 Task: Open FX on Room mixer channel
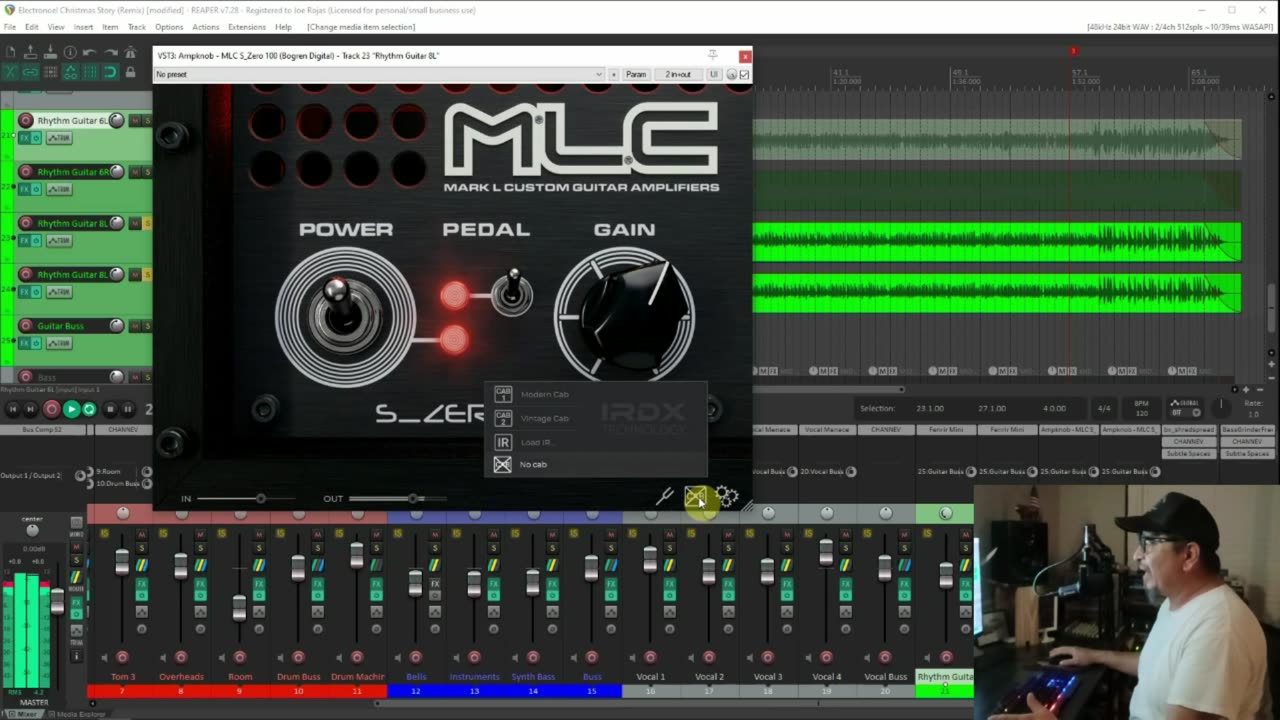259,583
